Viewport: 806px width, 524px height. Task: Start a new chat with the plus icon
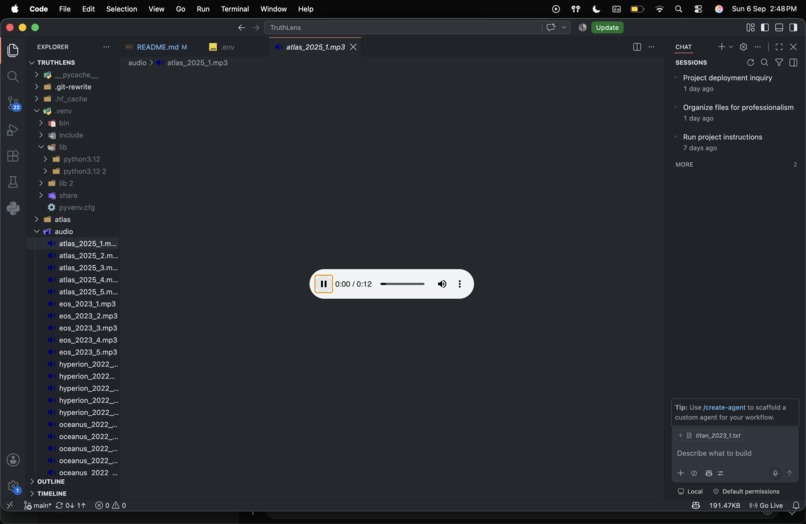pos(721,47)
